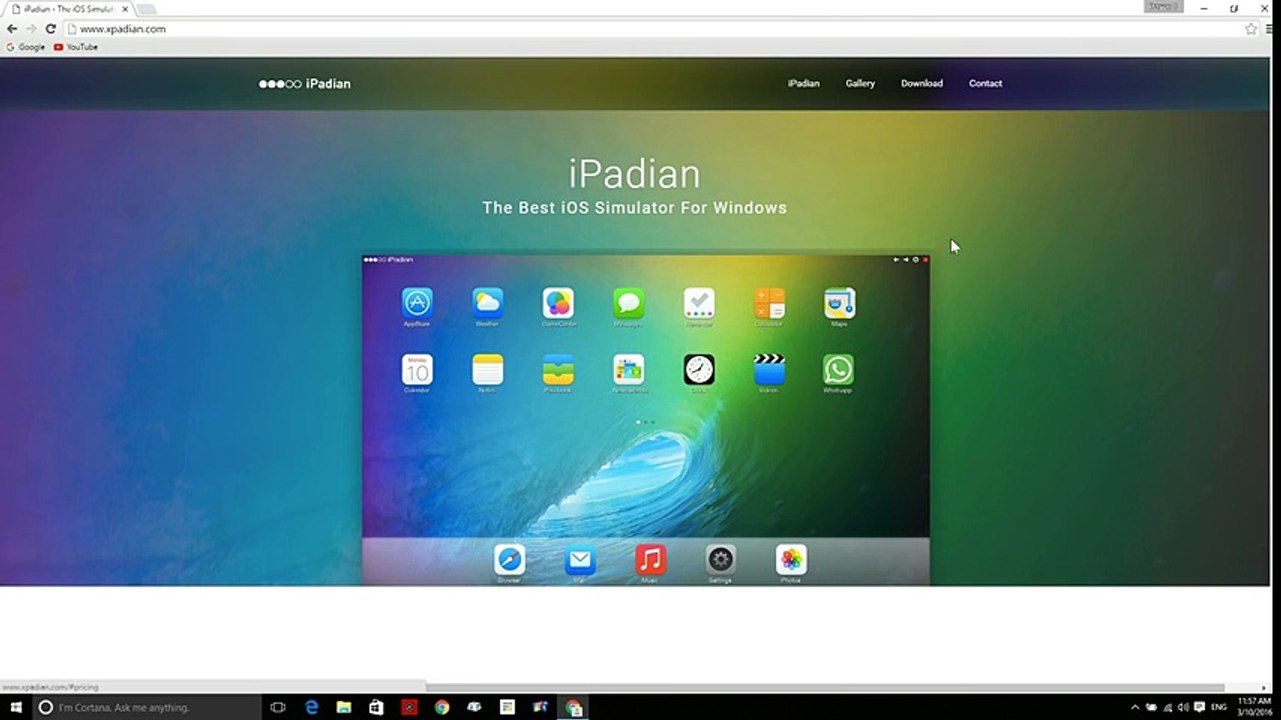Open File Explorer from the taskbar
The image size is (1281, 720).
click(x=344, y=707)
